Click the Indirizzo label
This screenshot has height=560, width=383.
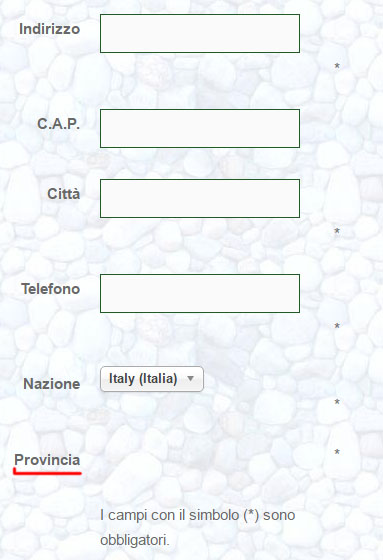49,29
